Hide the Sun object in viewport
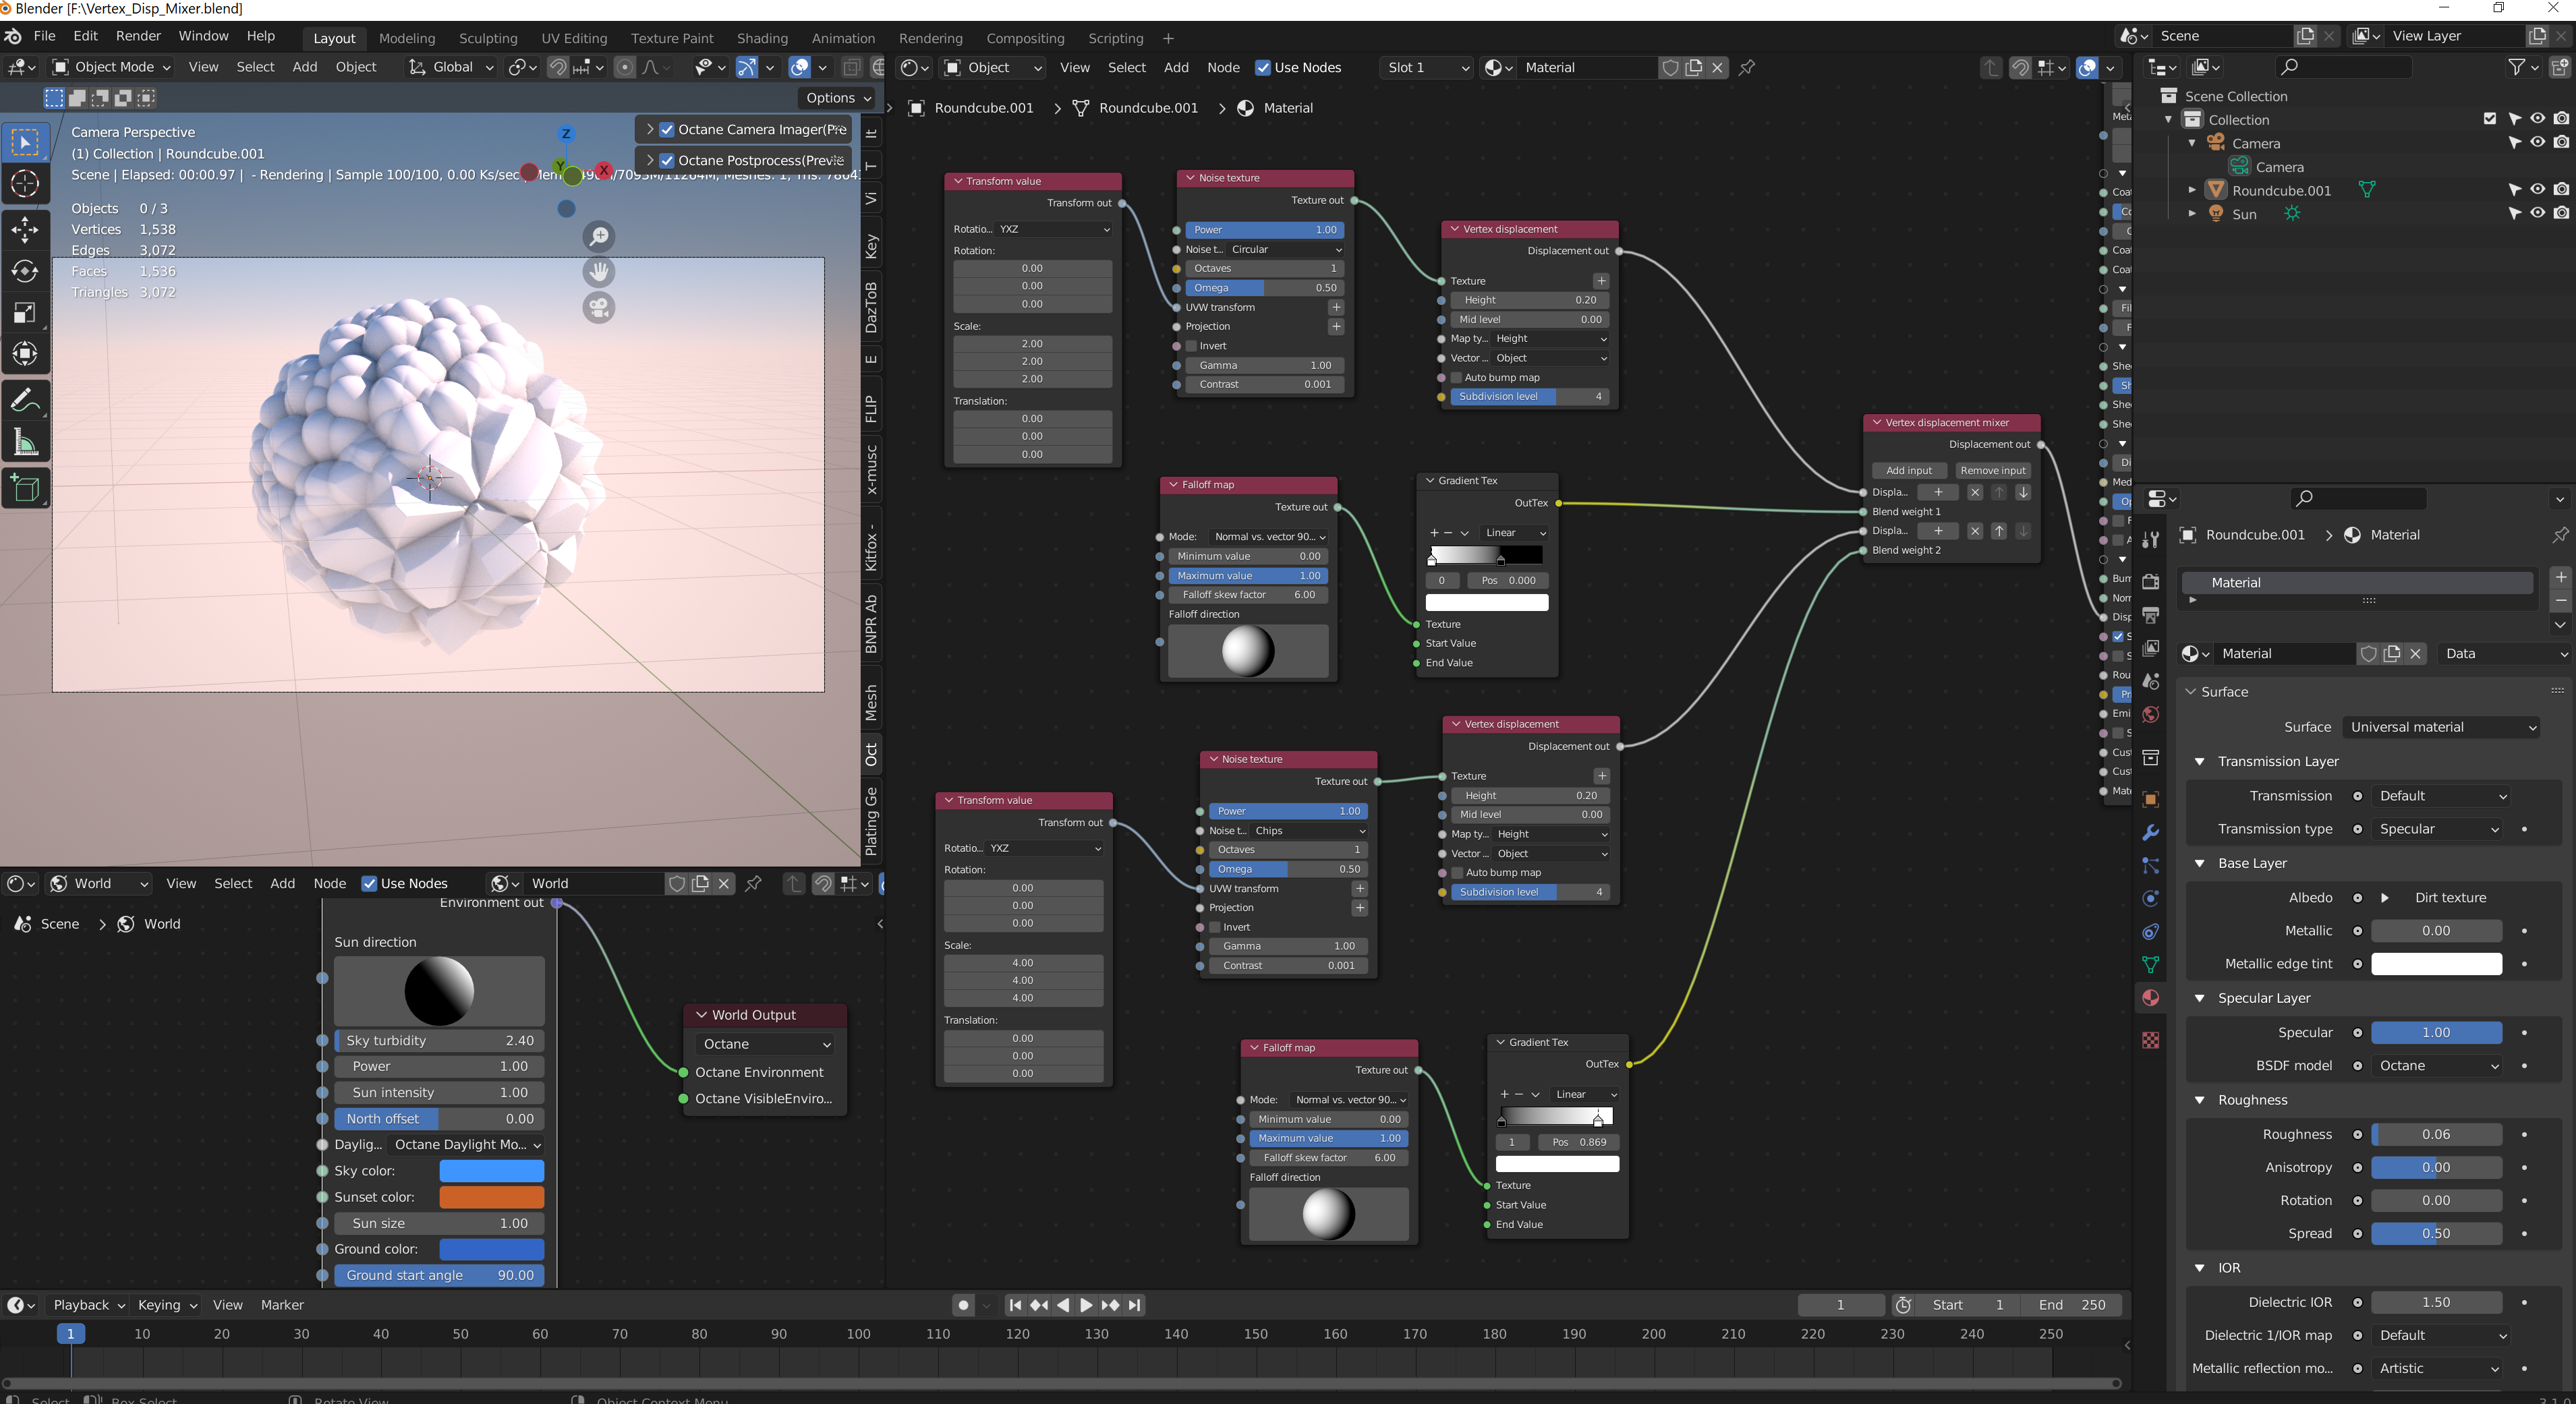Screen dimensions: 2576x1404 click(x=2538, y=214)
